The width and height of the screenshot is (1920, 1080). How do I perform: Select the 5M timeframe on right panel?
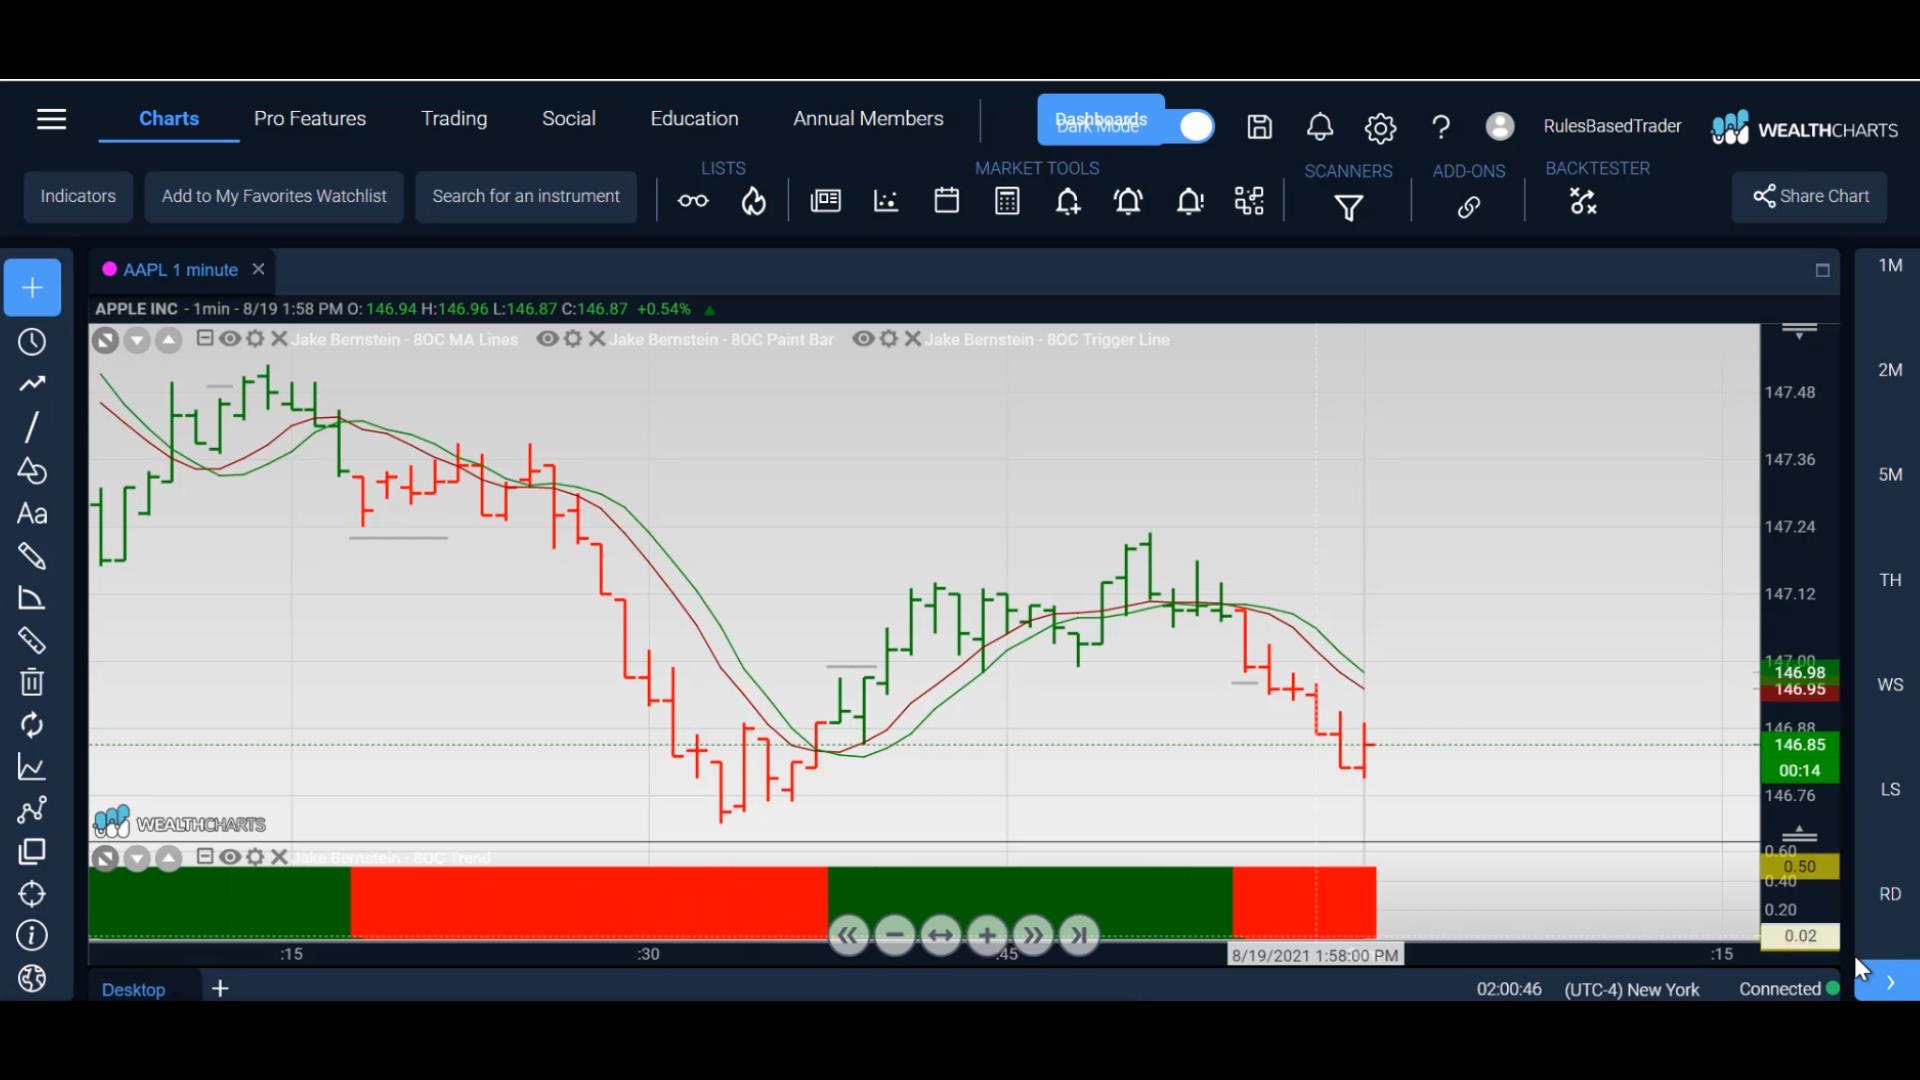(1890, 475)
